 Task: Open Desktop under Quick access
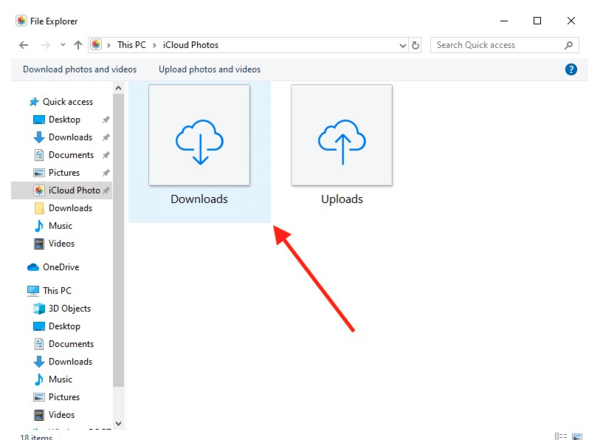64,119
